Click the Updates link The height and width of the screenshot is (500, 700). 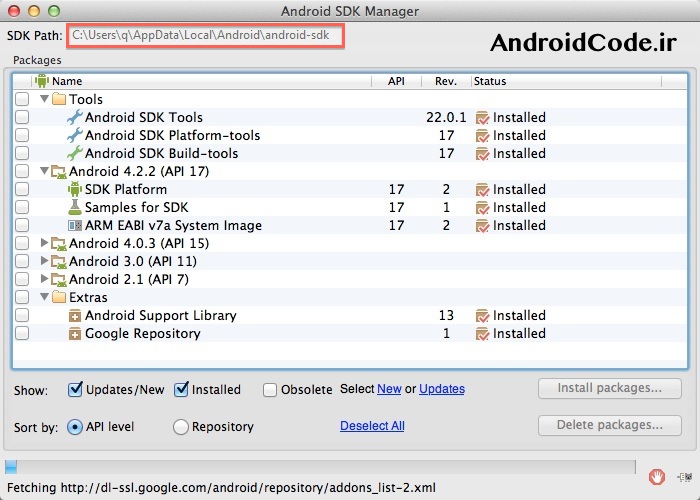pyautogui.click(x=441, y=389)
